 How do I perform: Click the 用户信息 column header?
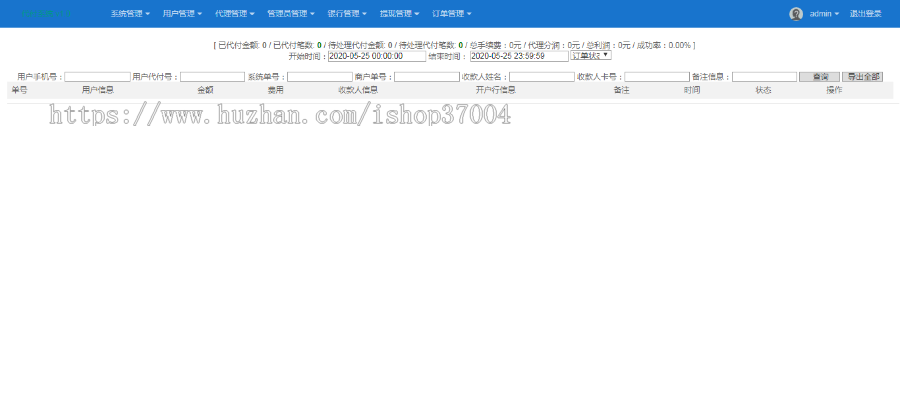click(x=98, y=90)
